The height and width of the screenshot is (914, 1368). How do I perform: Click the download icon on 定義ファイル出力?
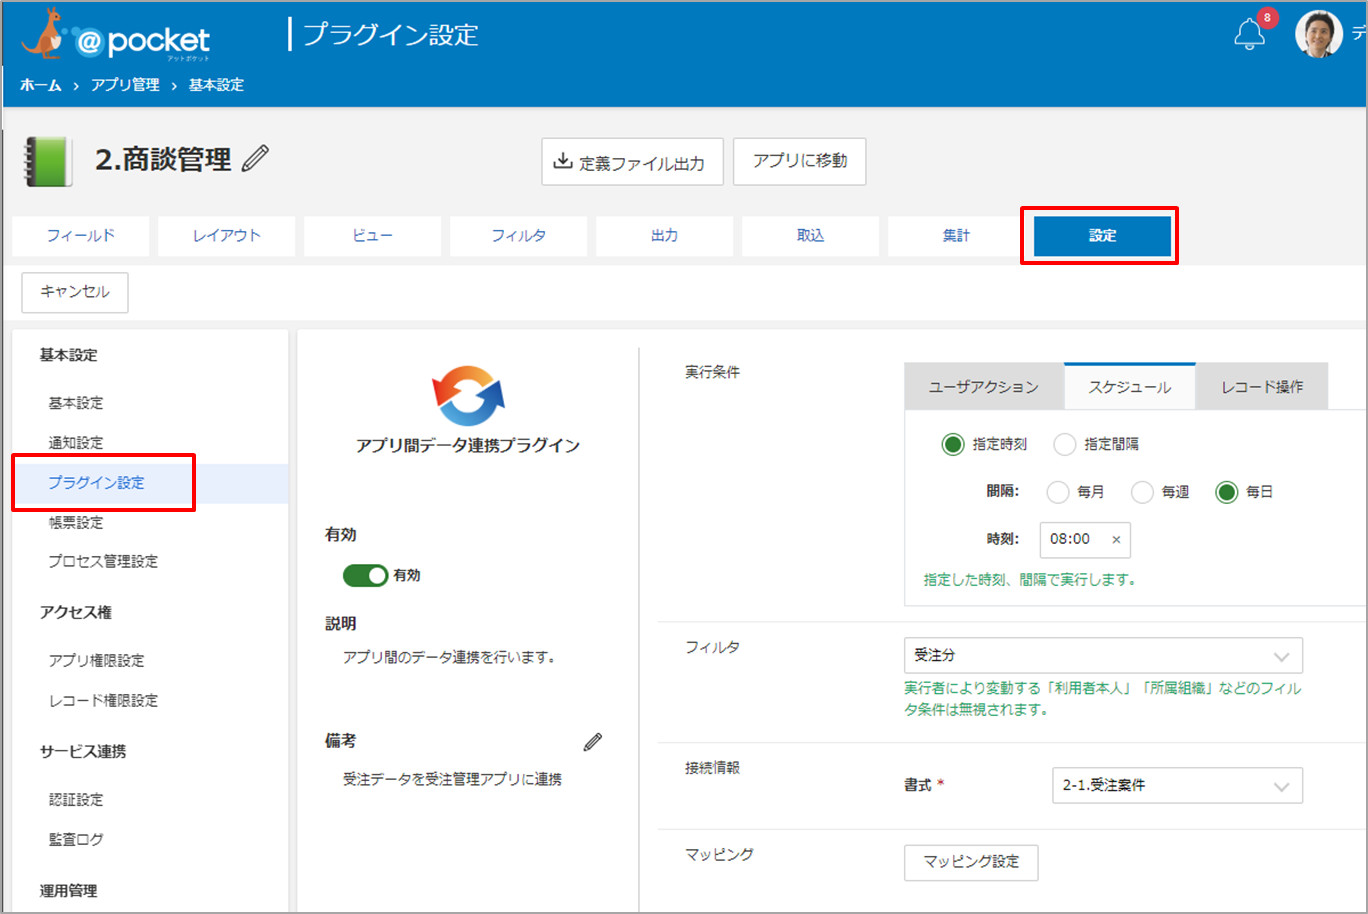click(x=563, y=161)
